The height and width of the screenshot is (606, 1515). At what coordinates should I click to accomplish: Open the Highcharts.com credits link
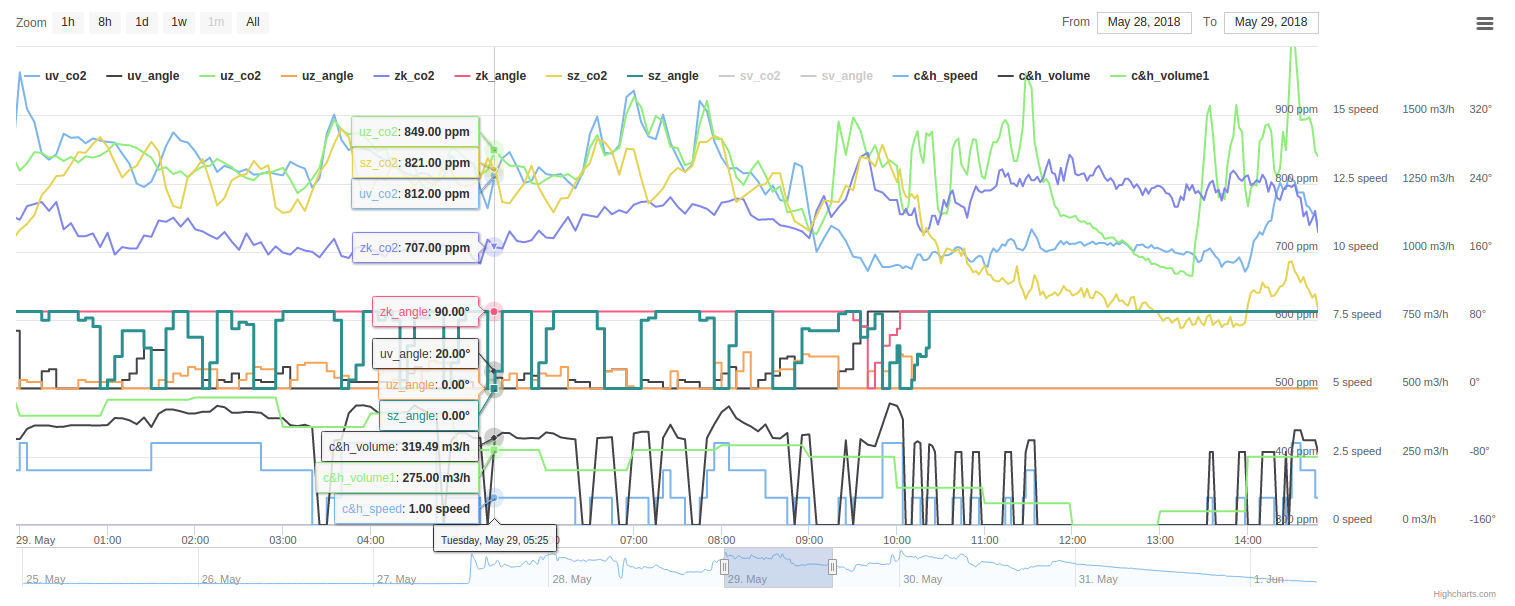tap(1465, 594)
